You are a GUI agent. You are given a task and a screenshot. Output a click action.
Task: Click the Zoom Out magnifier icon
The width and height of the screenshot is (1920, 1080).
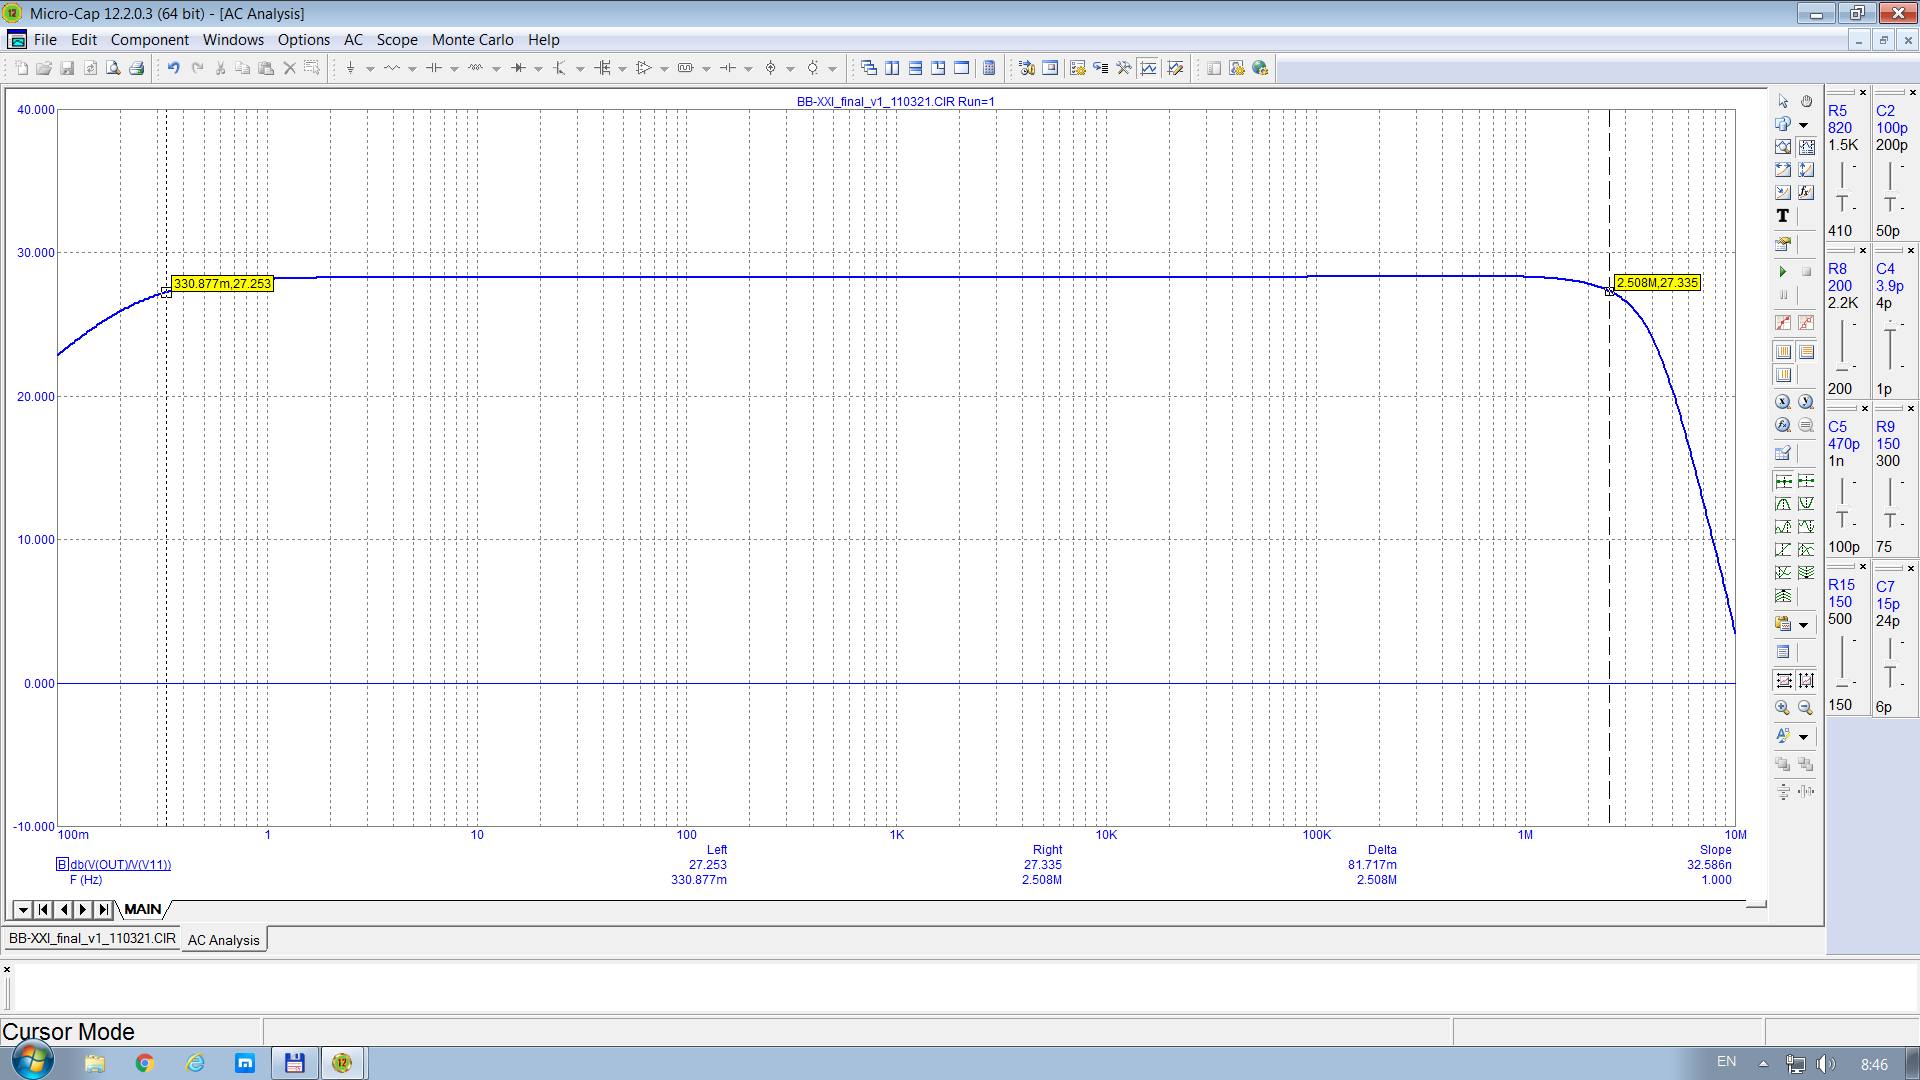point(1805,708)
